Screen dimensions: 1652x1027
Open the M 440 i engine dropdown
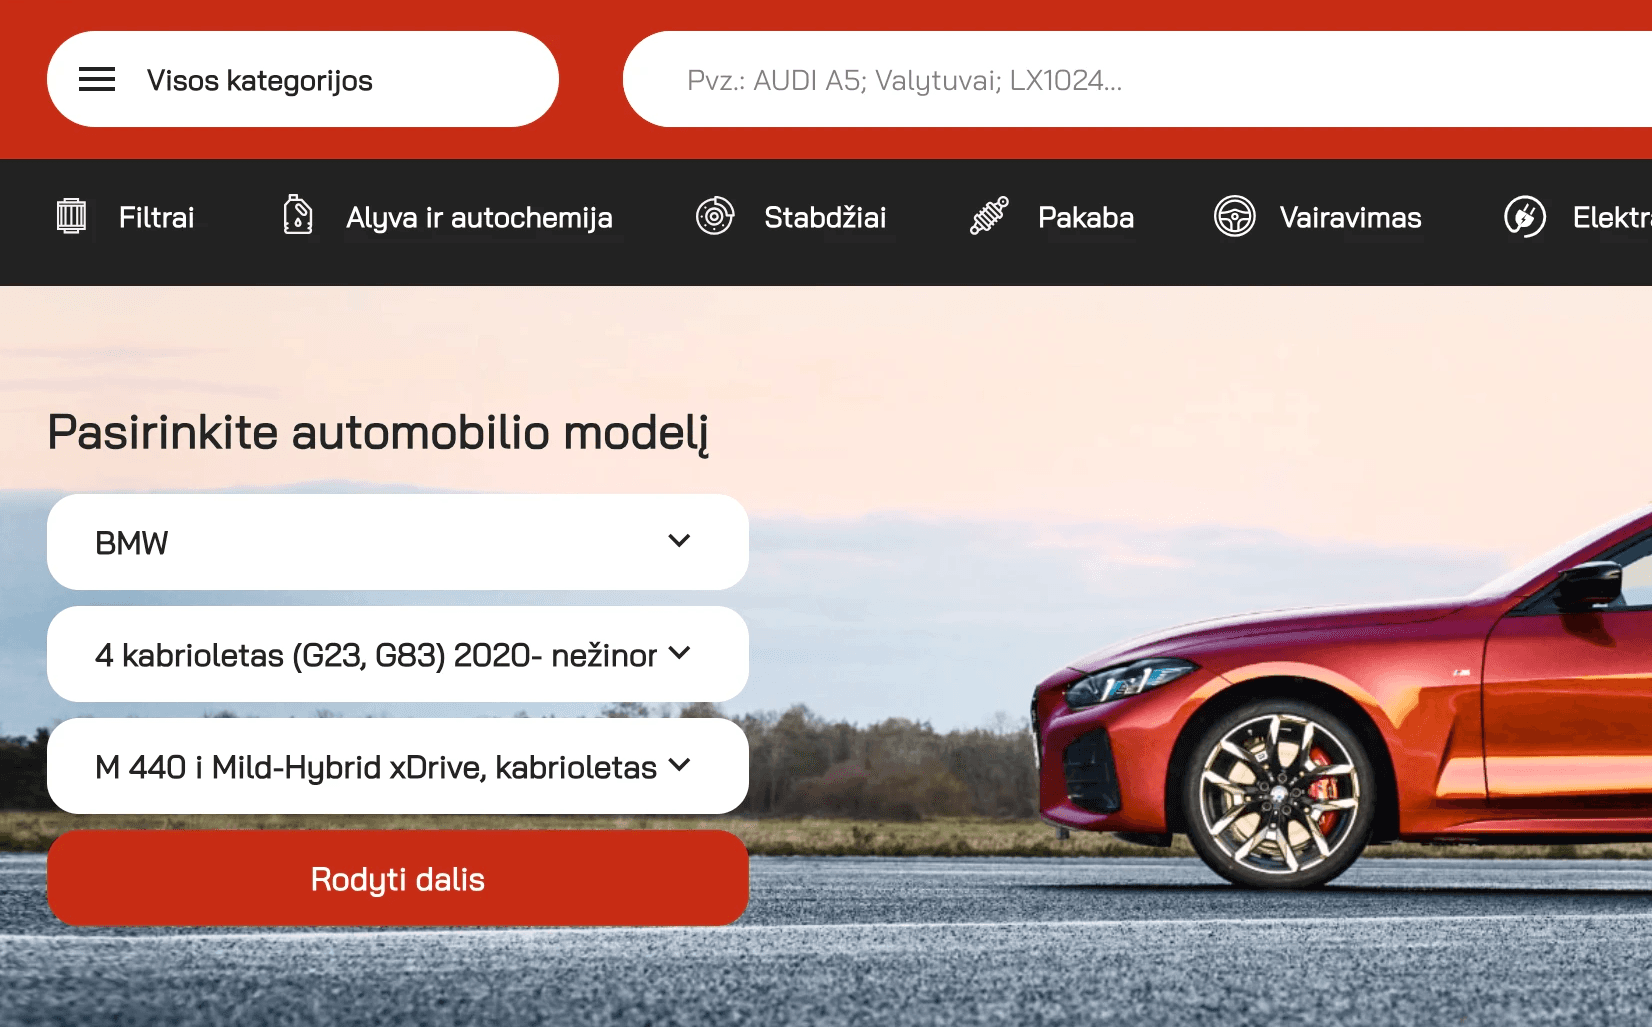pos(397,766)
